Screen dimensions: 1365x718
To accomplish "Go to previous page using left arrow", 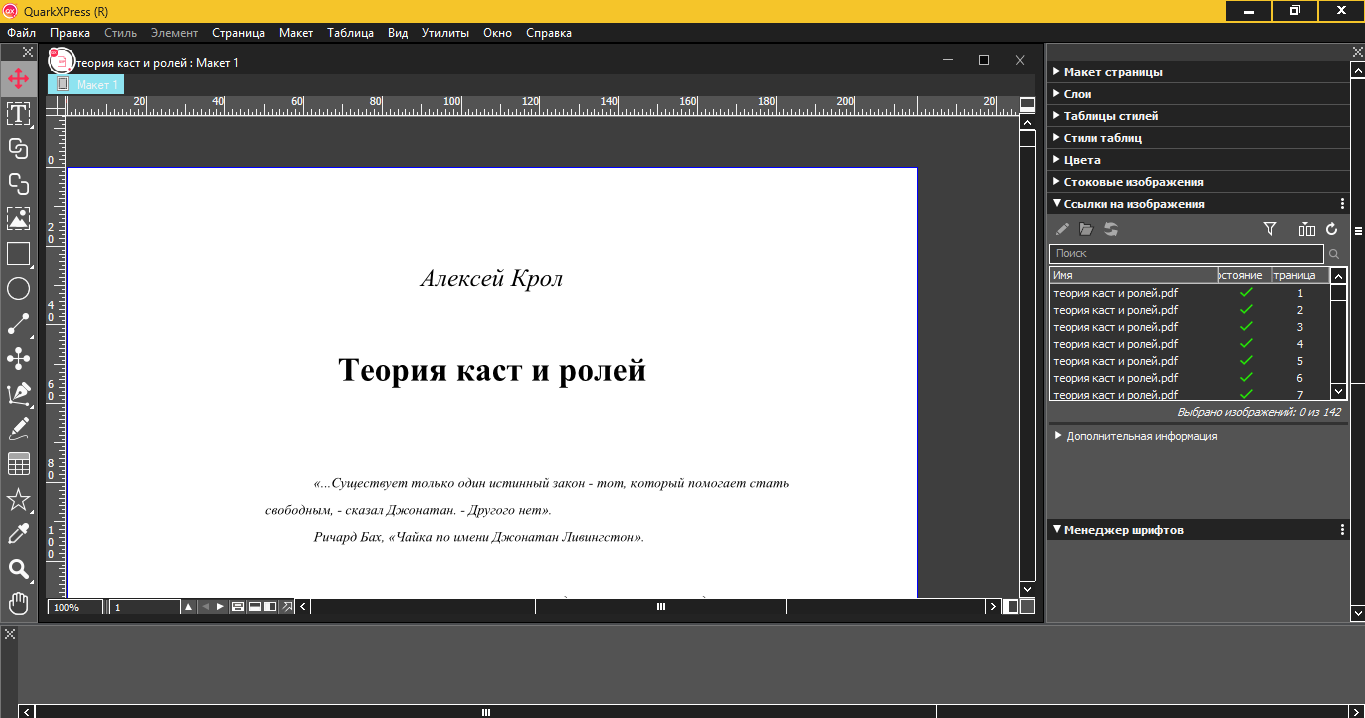I will [x=205, y=607].
